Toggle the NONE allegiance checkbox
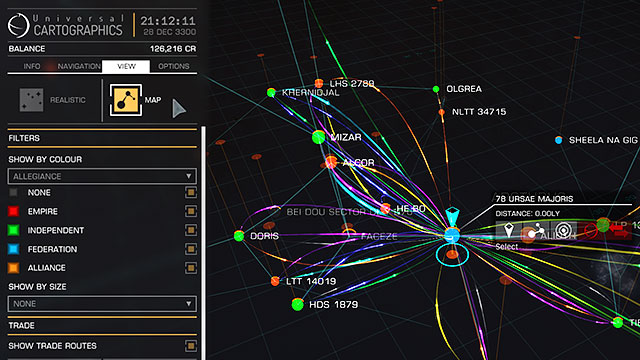Image resolution: width=640 pixels, height=360 pixels. tap(191, 192)
